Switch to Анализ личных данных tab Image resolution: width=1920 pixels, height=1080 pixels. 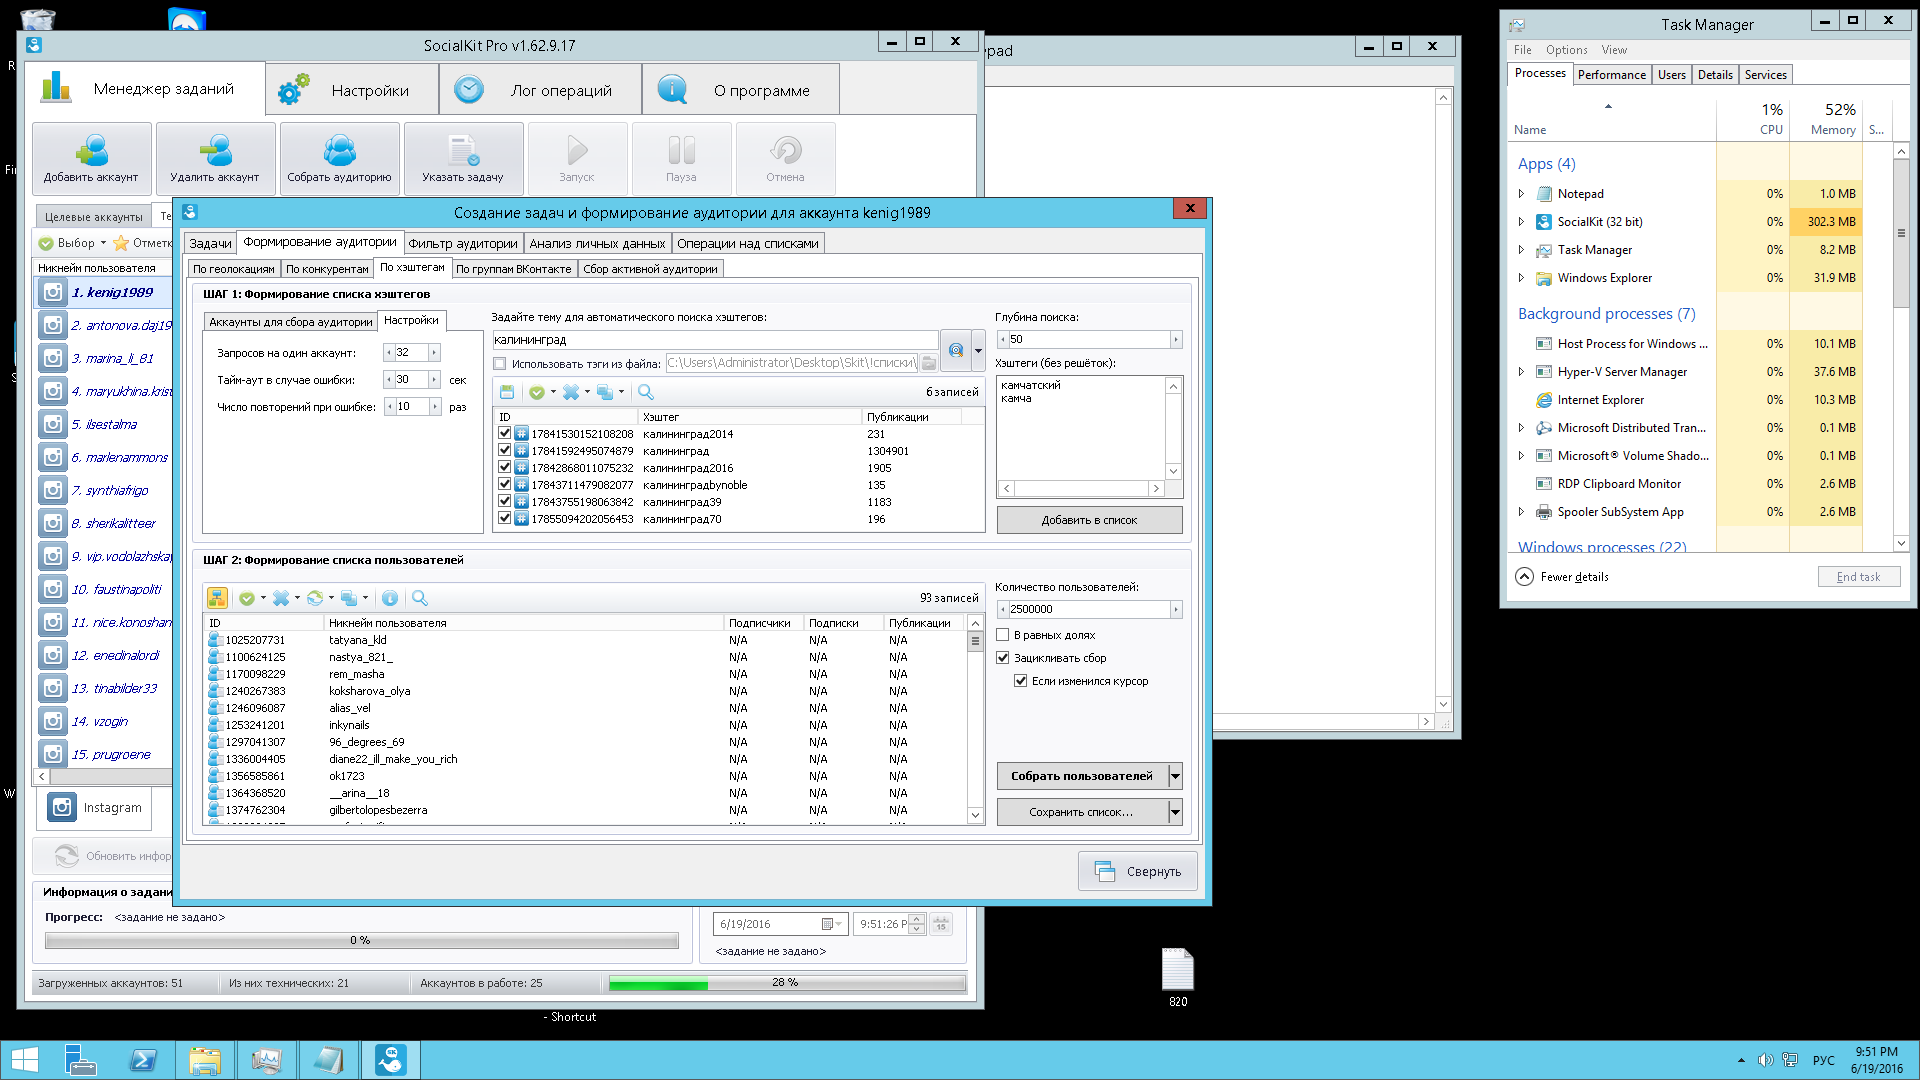pos(597,243)
